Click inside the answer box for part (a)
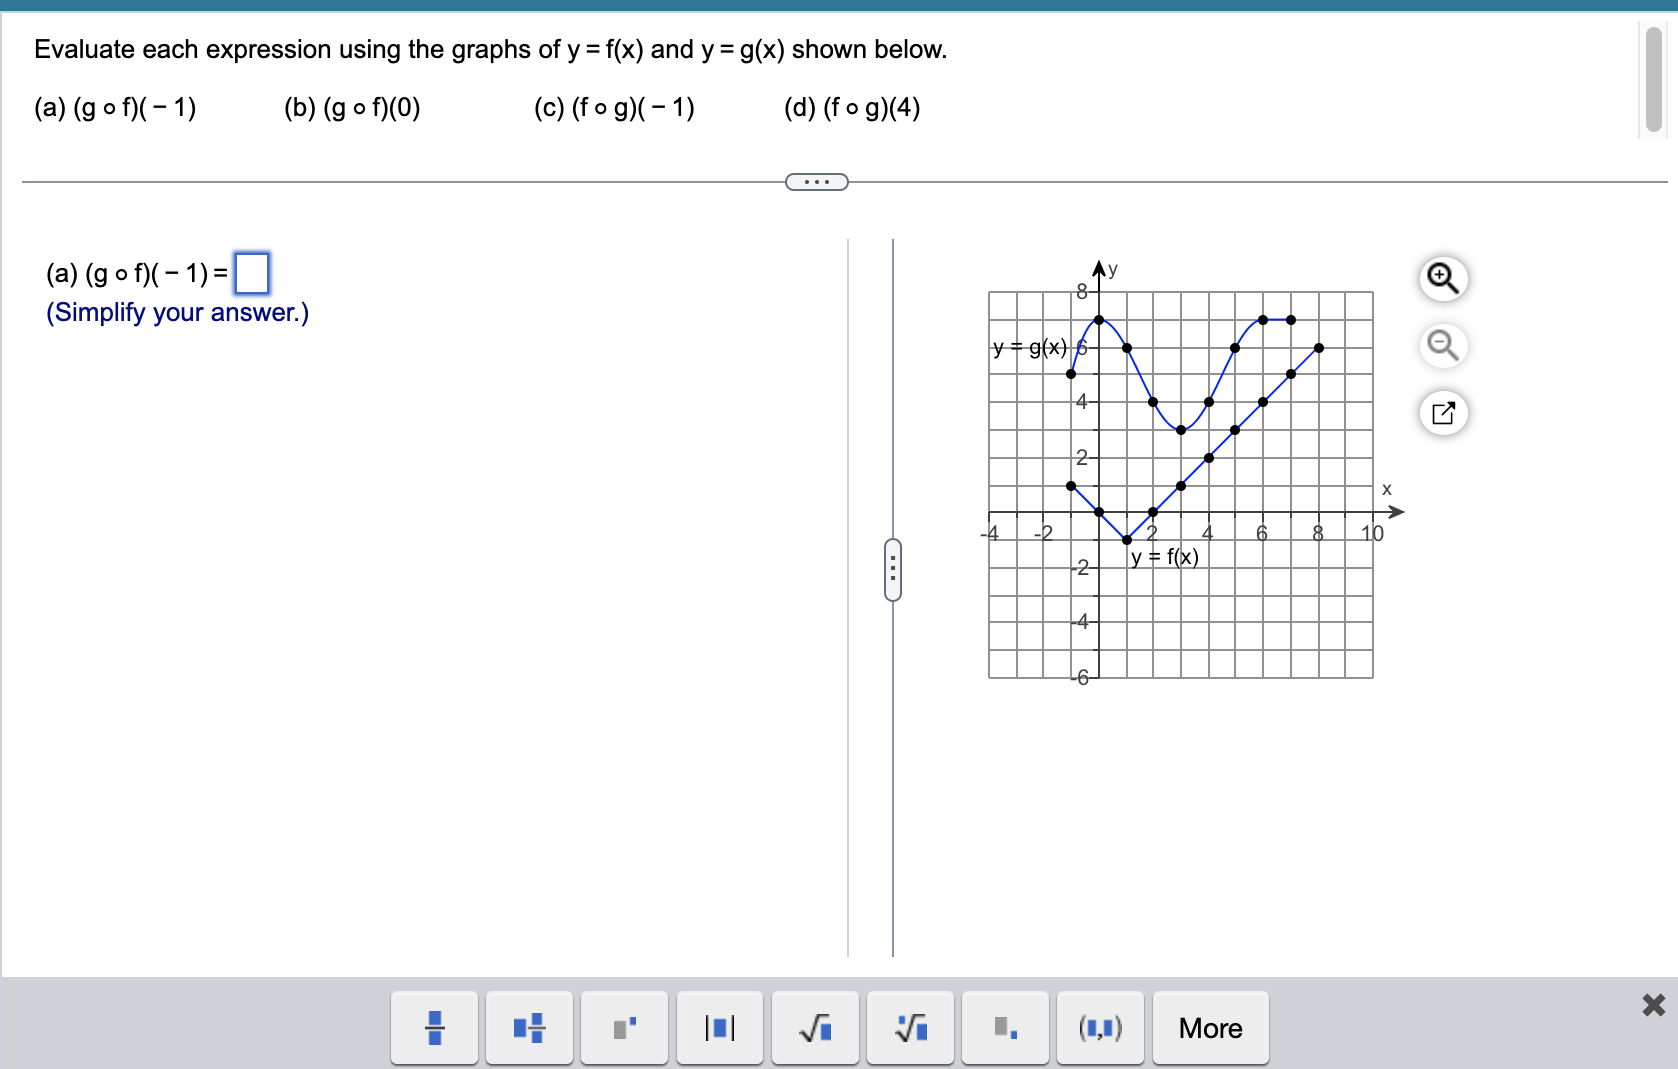The width and height of the screenshot is (1678, 1069). pos(253,273)
